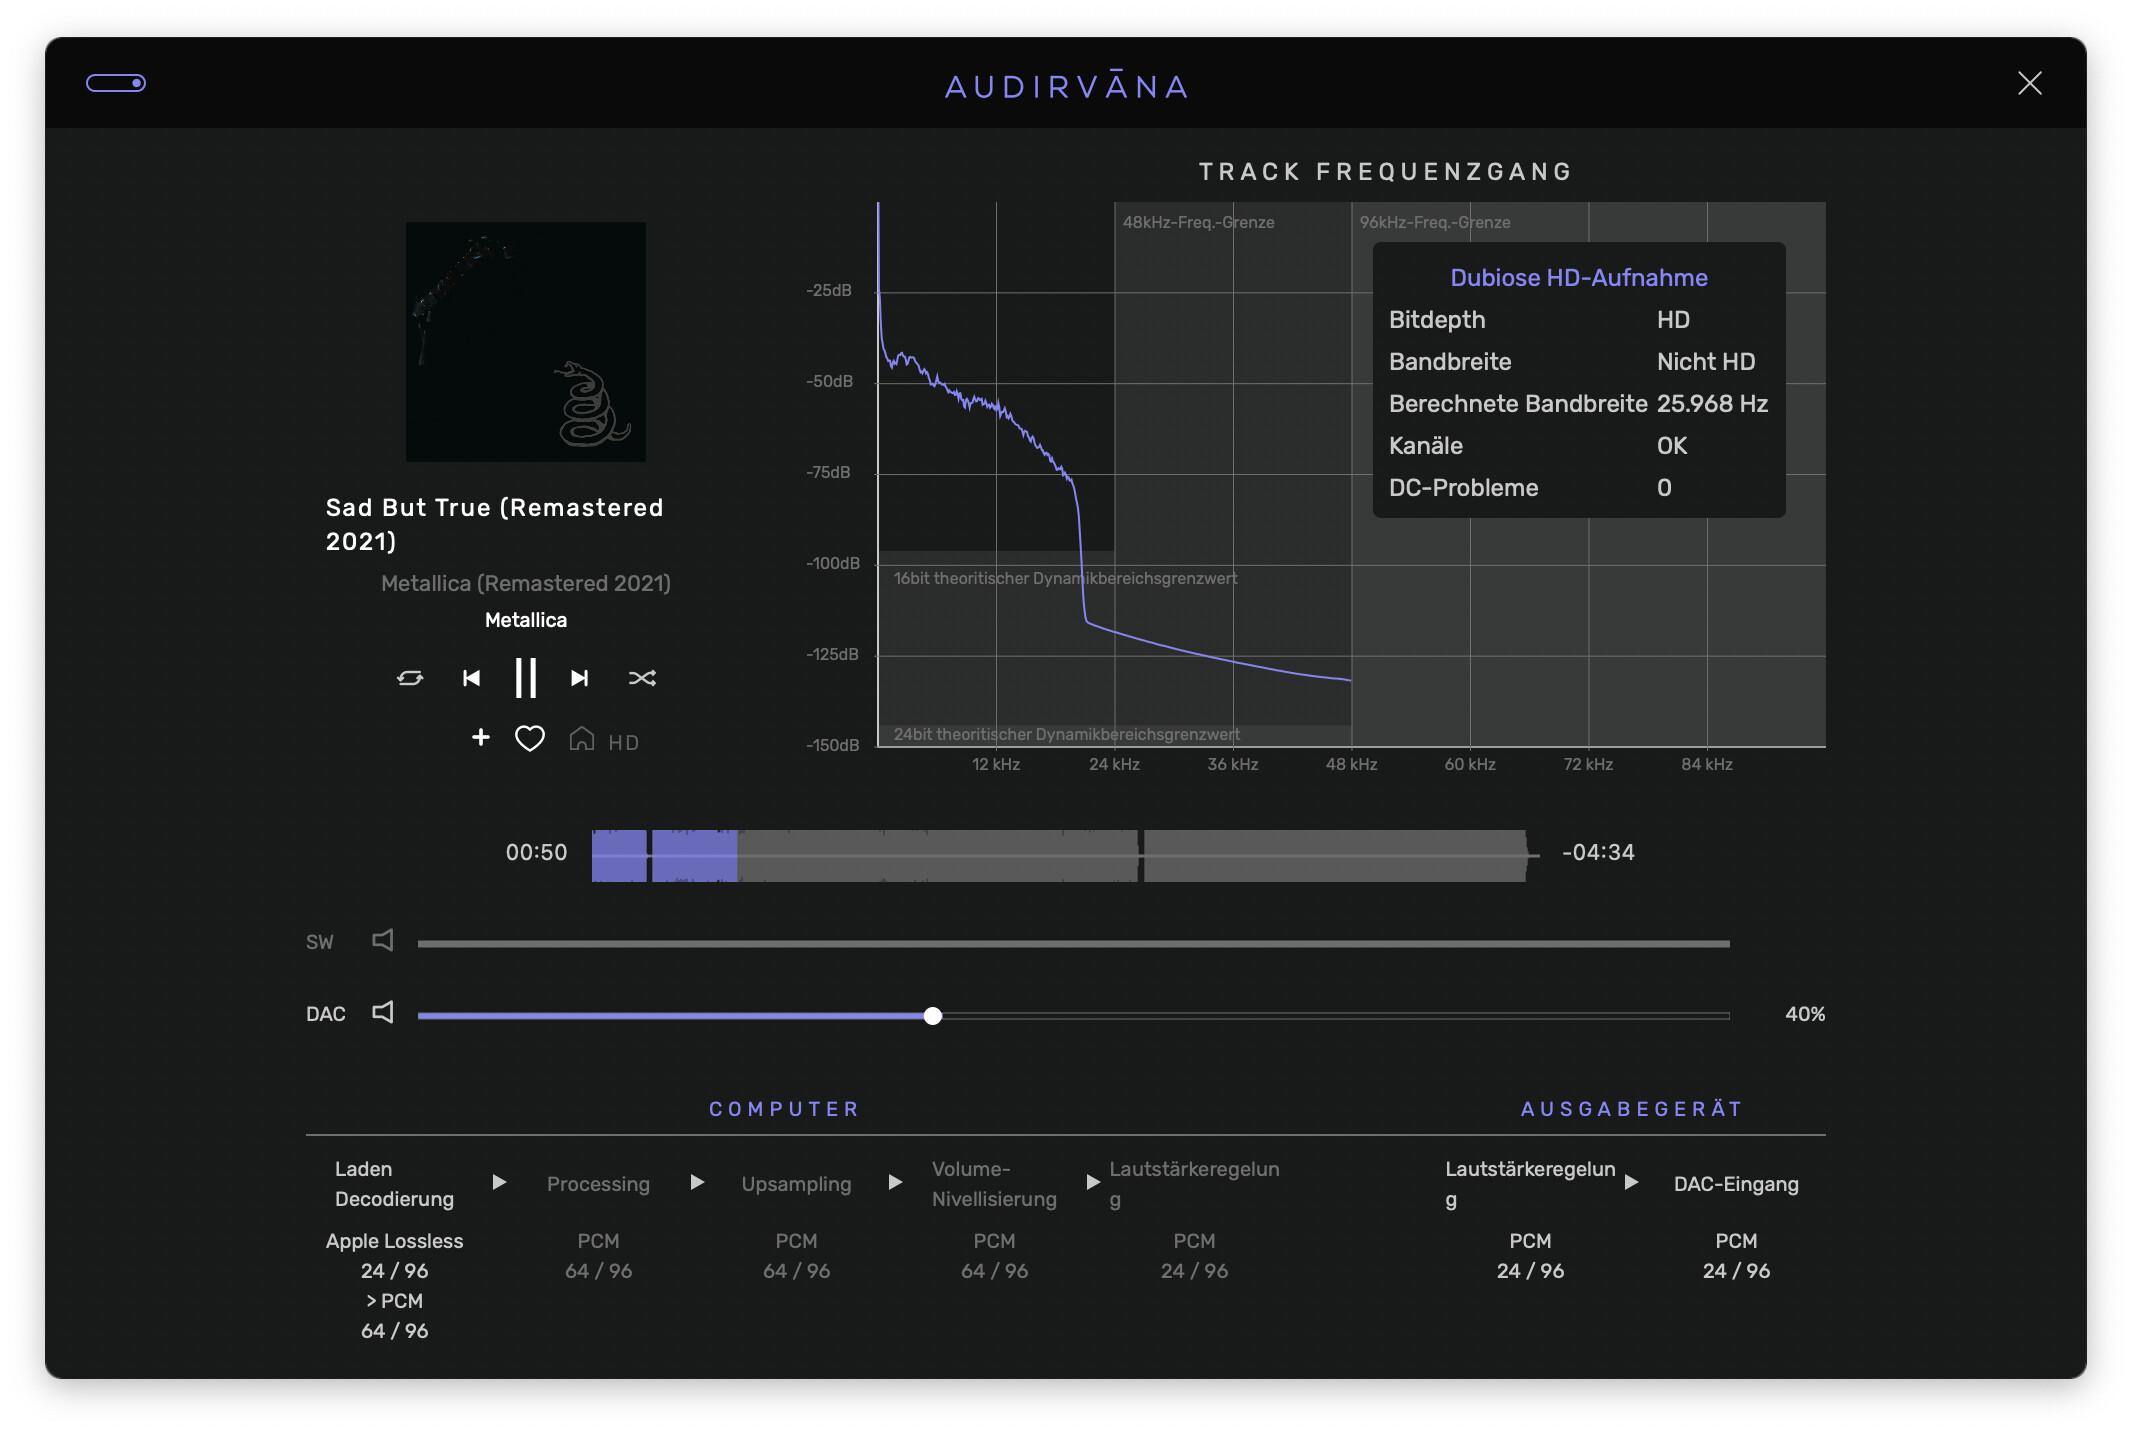Select the album Metallica (Remastered 2021)
The width and height of the screenshot is (2132, 1432).
[x=527, y=583]
